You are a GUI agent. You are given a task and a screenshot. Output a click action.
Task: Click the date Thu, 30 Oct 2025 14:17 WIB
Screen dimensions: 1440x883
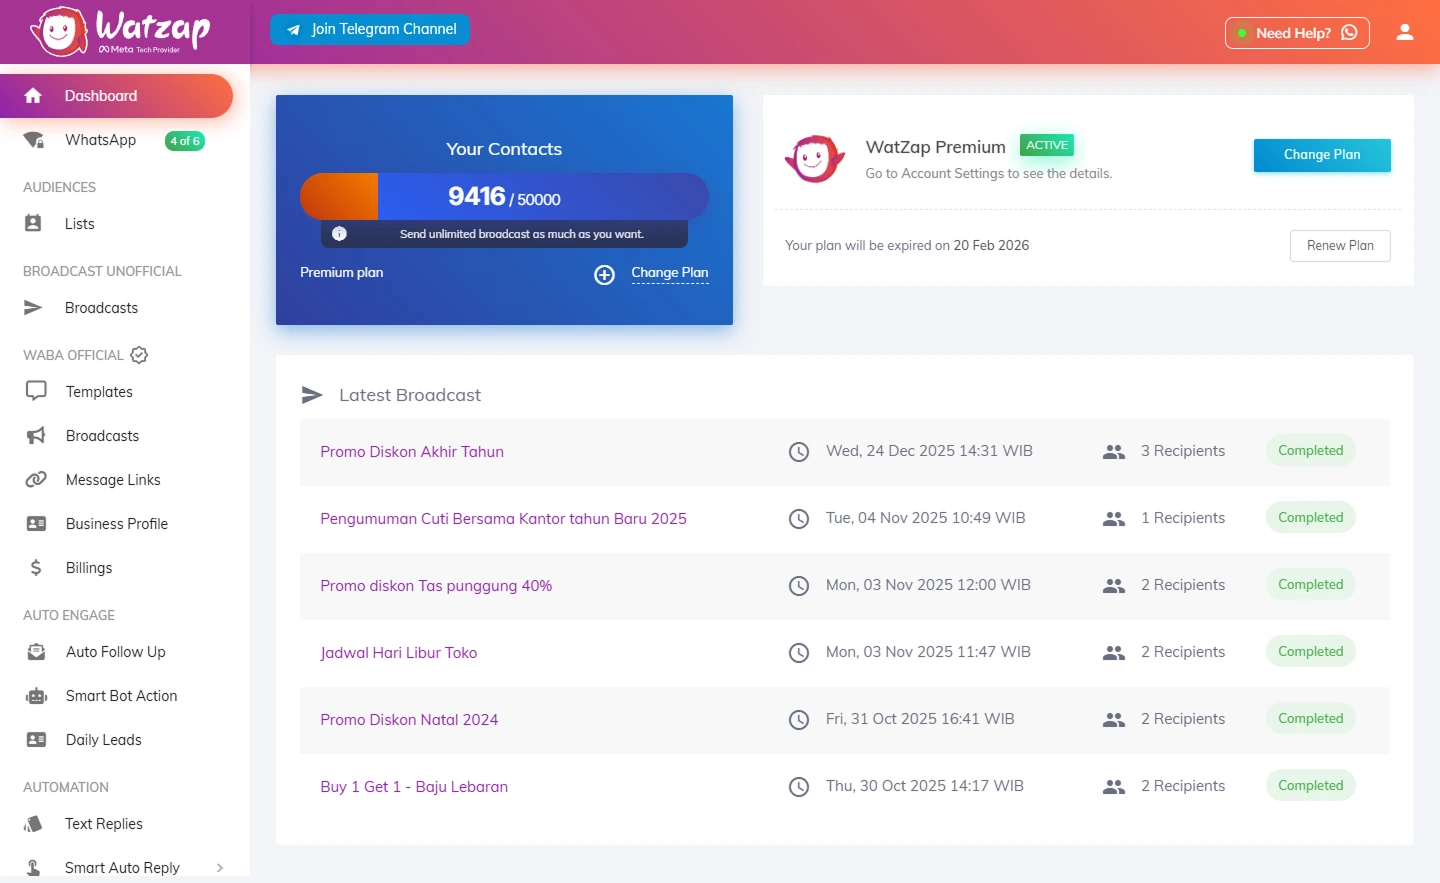[x=925, y=786]
